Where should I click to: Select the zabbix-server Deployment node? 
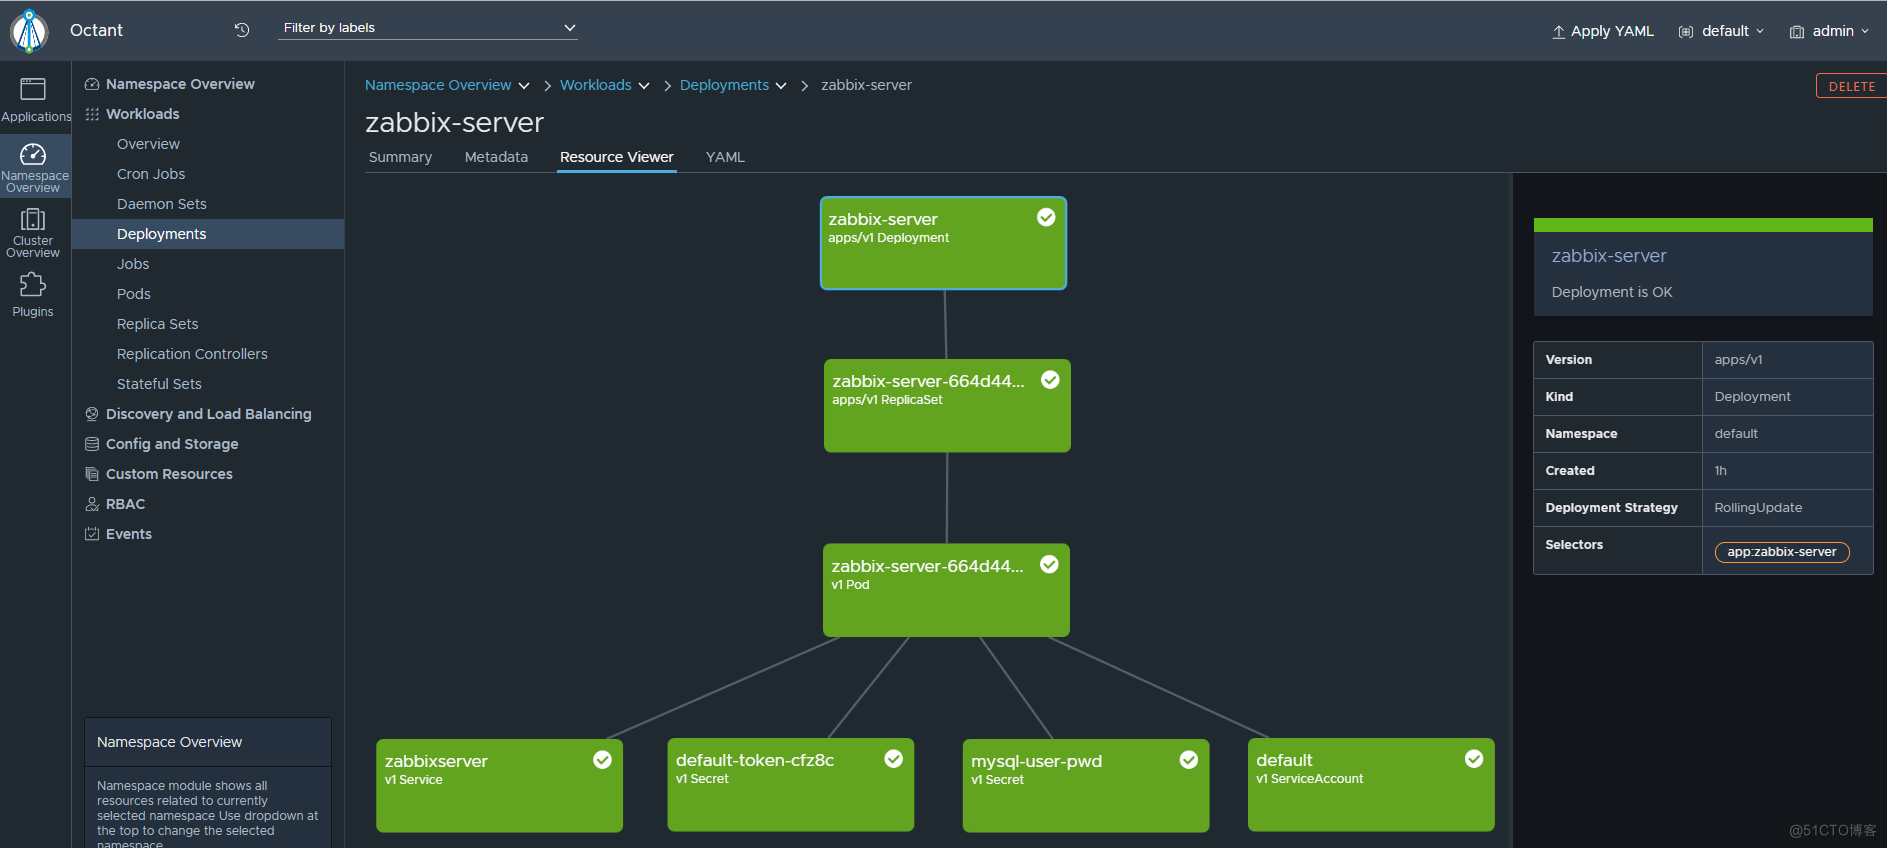(x=943, y=243)
